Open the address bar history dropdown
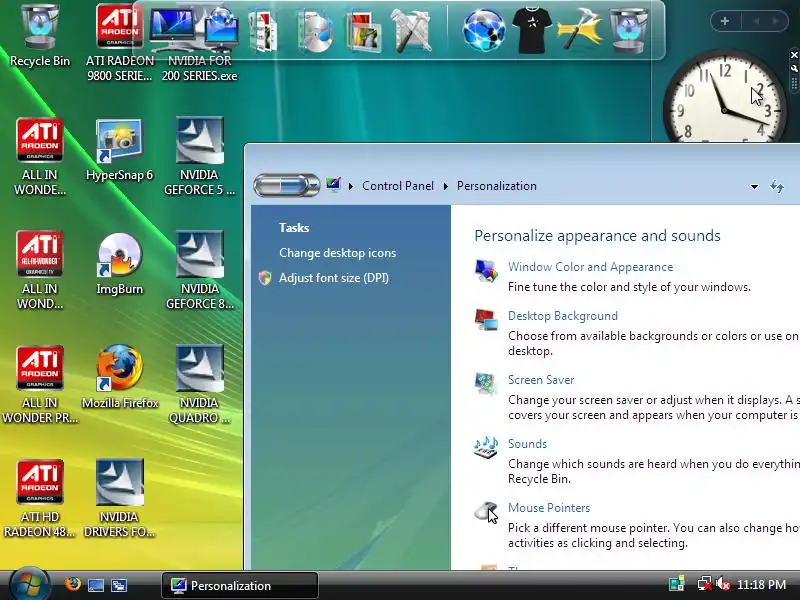800x600 pixels. tap(754, 187)
